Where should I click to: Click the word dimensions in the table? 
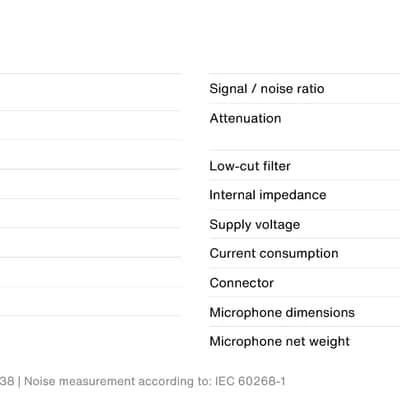pos(320,313)
